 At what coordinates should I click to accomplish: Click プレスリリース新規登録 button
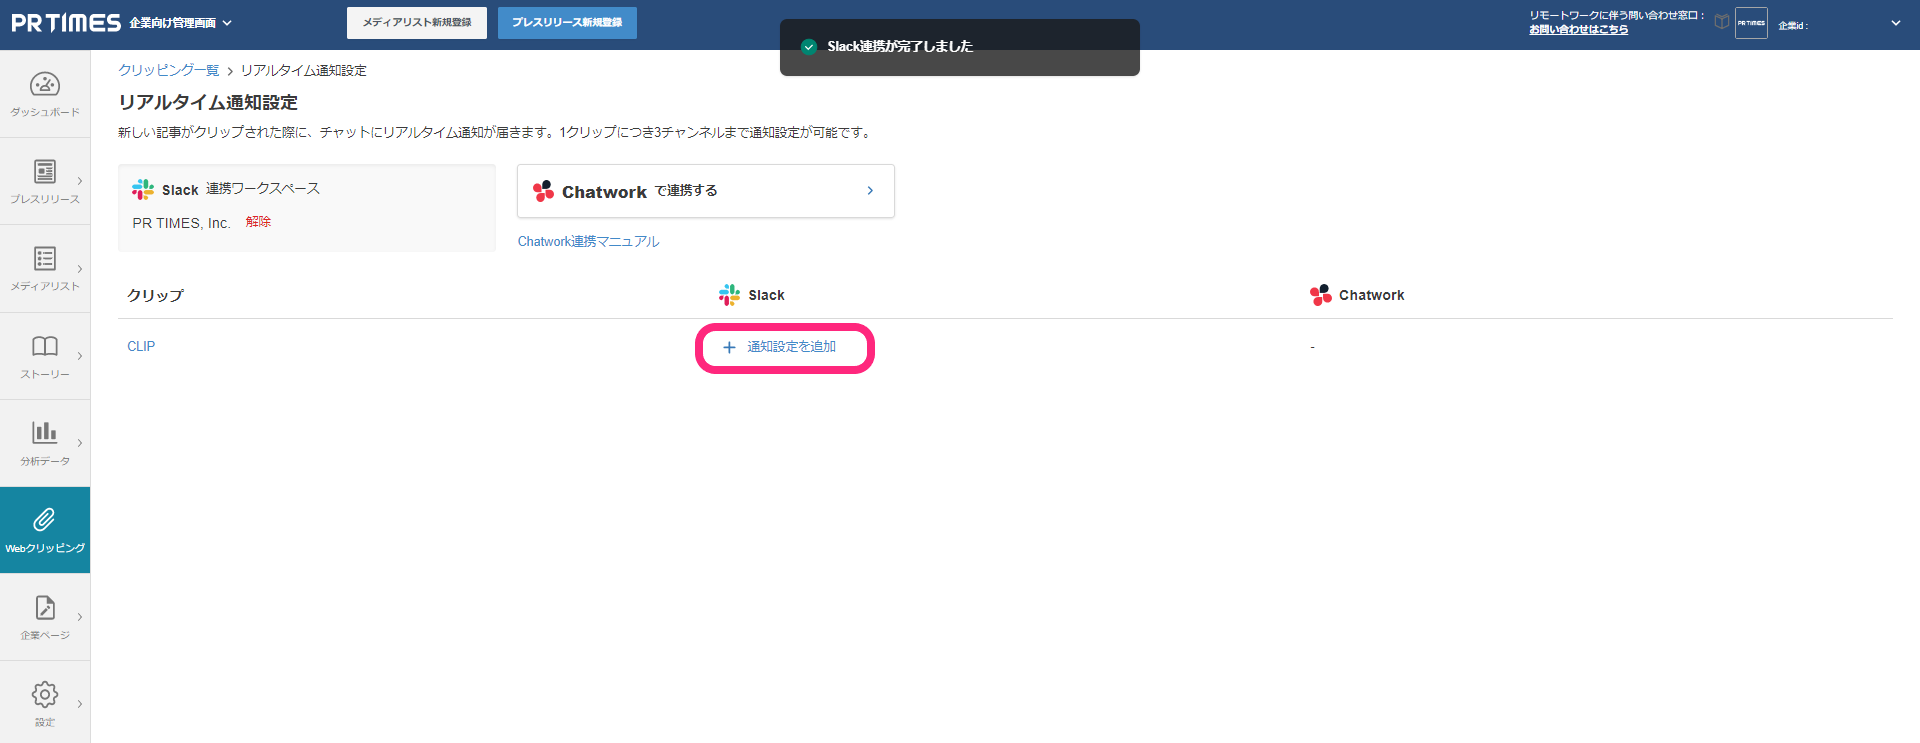point(567,23)
